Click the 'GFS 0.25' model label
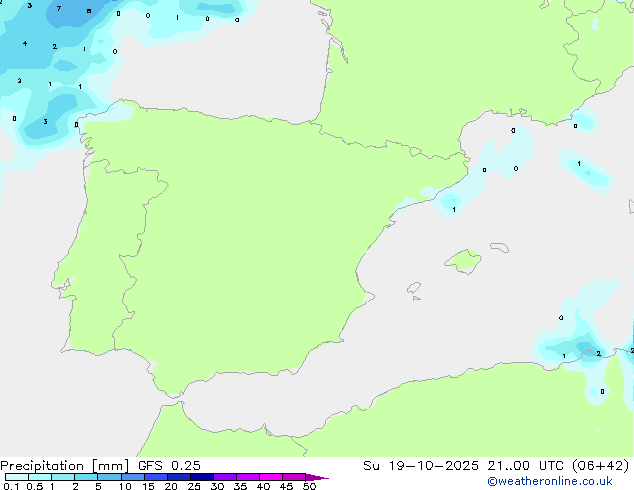 (x=169, y=466)
